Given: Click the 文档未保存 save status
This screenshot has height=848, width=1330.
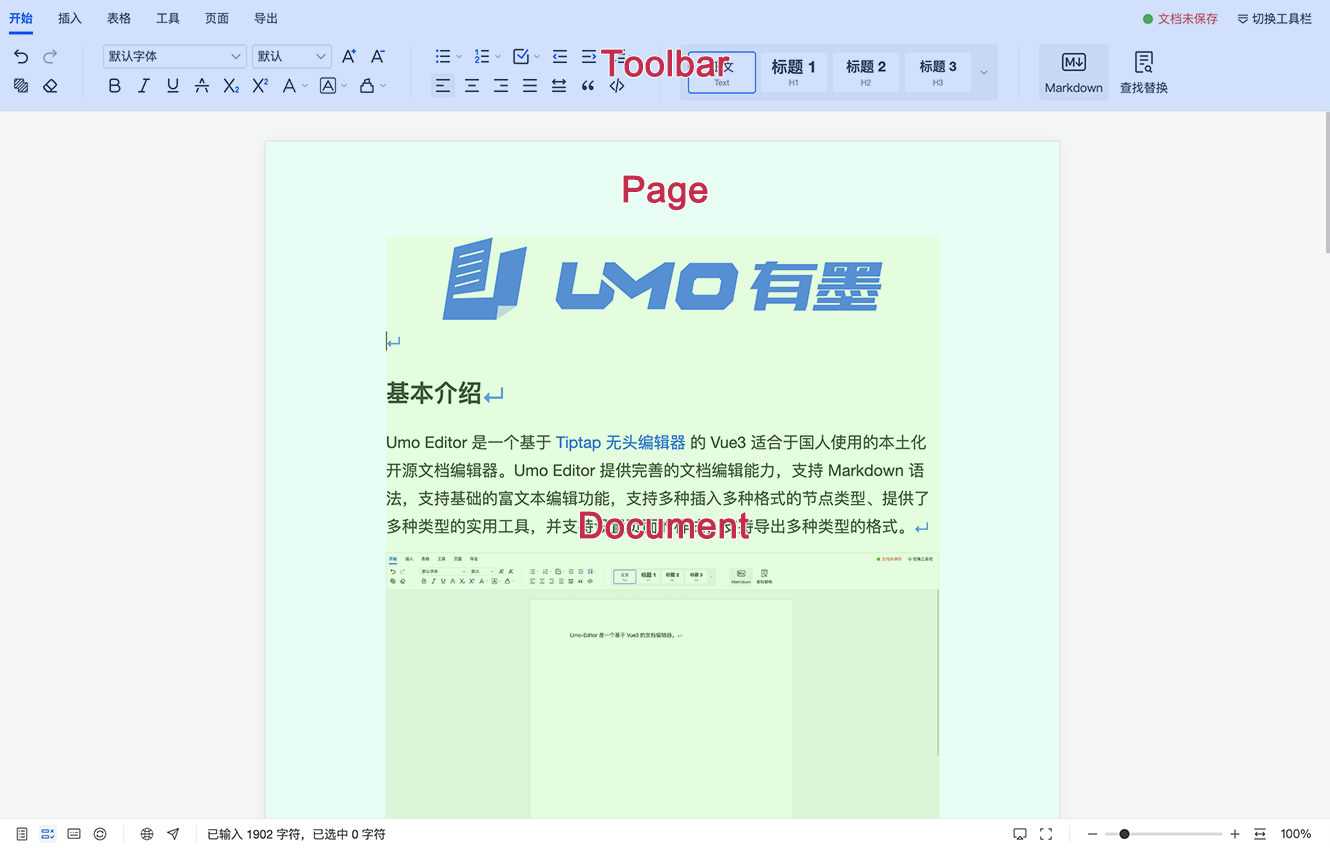Looking at the screenshot, I should coord(1181,19).
